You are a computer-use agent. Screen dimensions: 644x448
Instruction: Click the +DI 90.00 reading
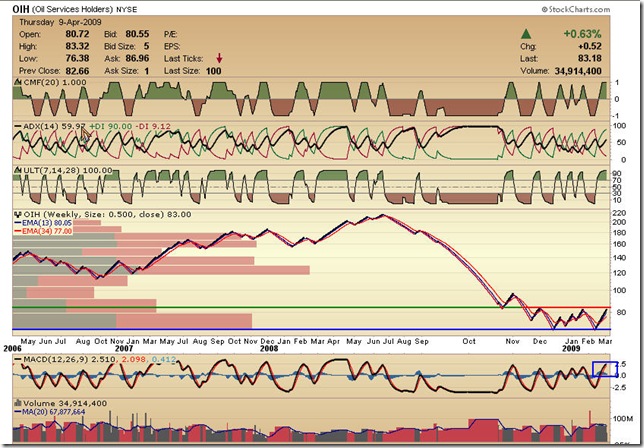tap(110, 126)
